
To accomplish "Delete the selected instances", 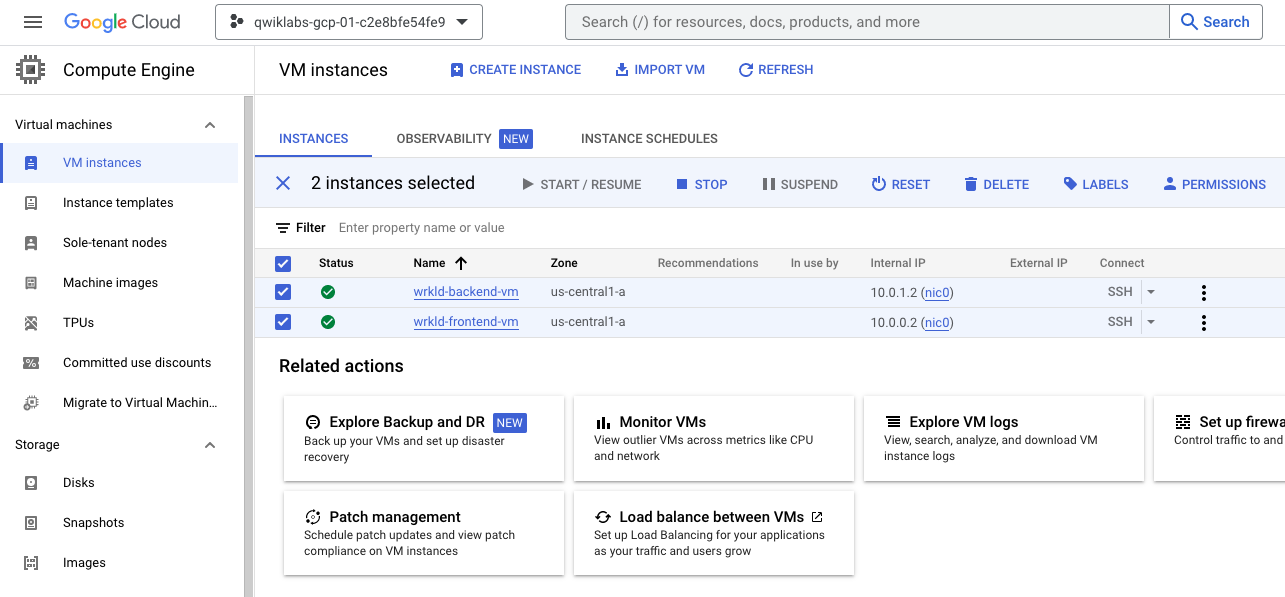I will pos(996,184).
